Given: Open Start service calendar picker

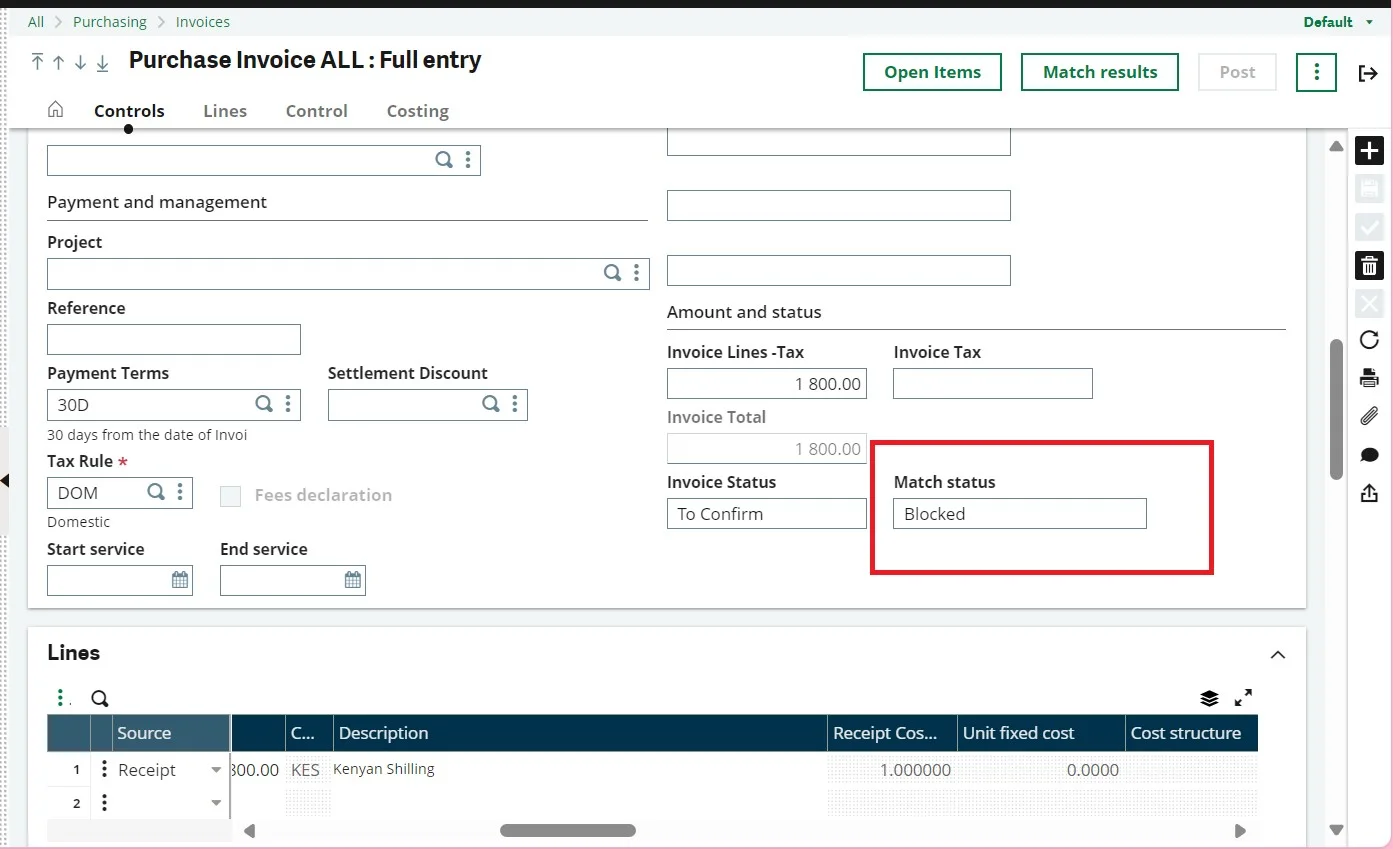Looking at the screenshot, I should [x=180, y=580].
